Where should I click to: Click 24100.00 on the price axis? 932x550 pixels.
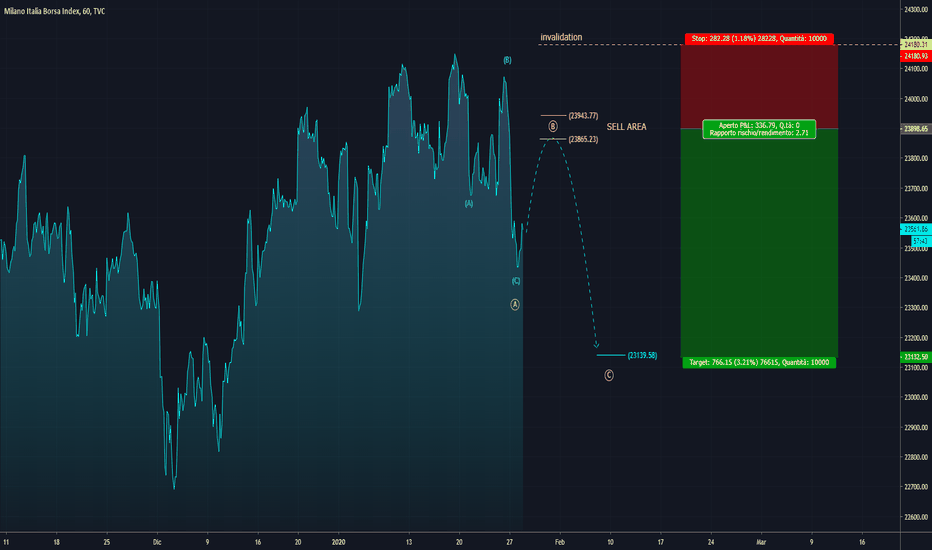(916, 69)
